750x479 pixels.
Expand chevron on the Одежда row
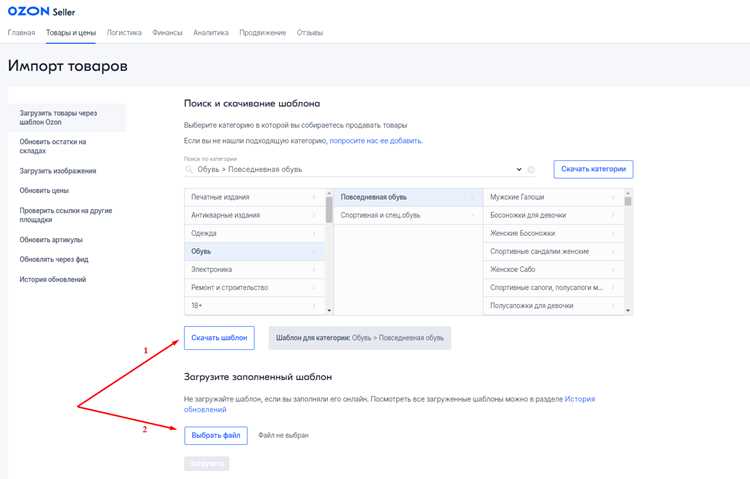(x=314, y=234)
